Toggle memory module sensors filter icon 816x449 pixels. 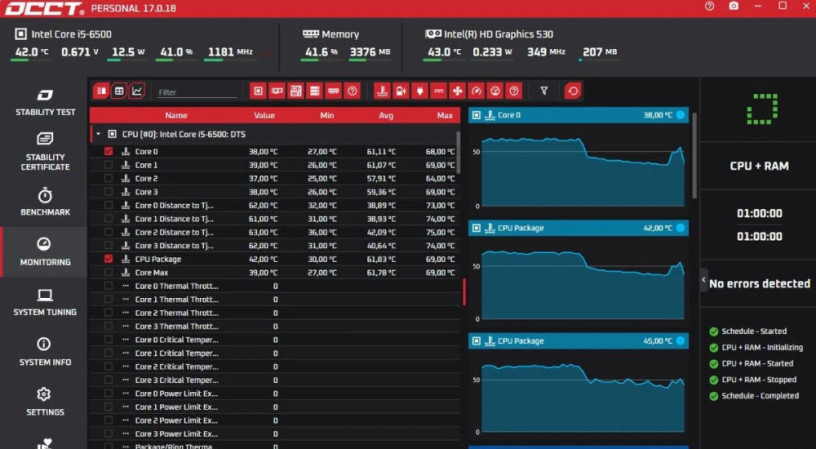click(x=333, y=91)
